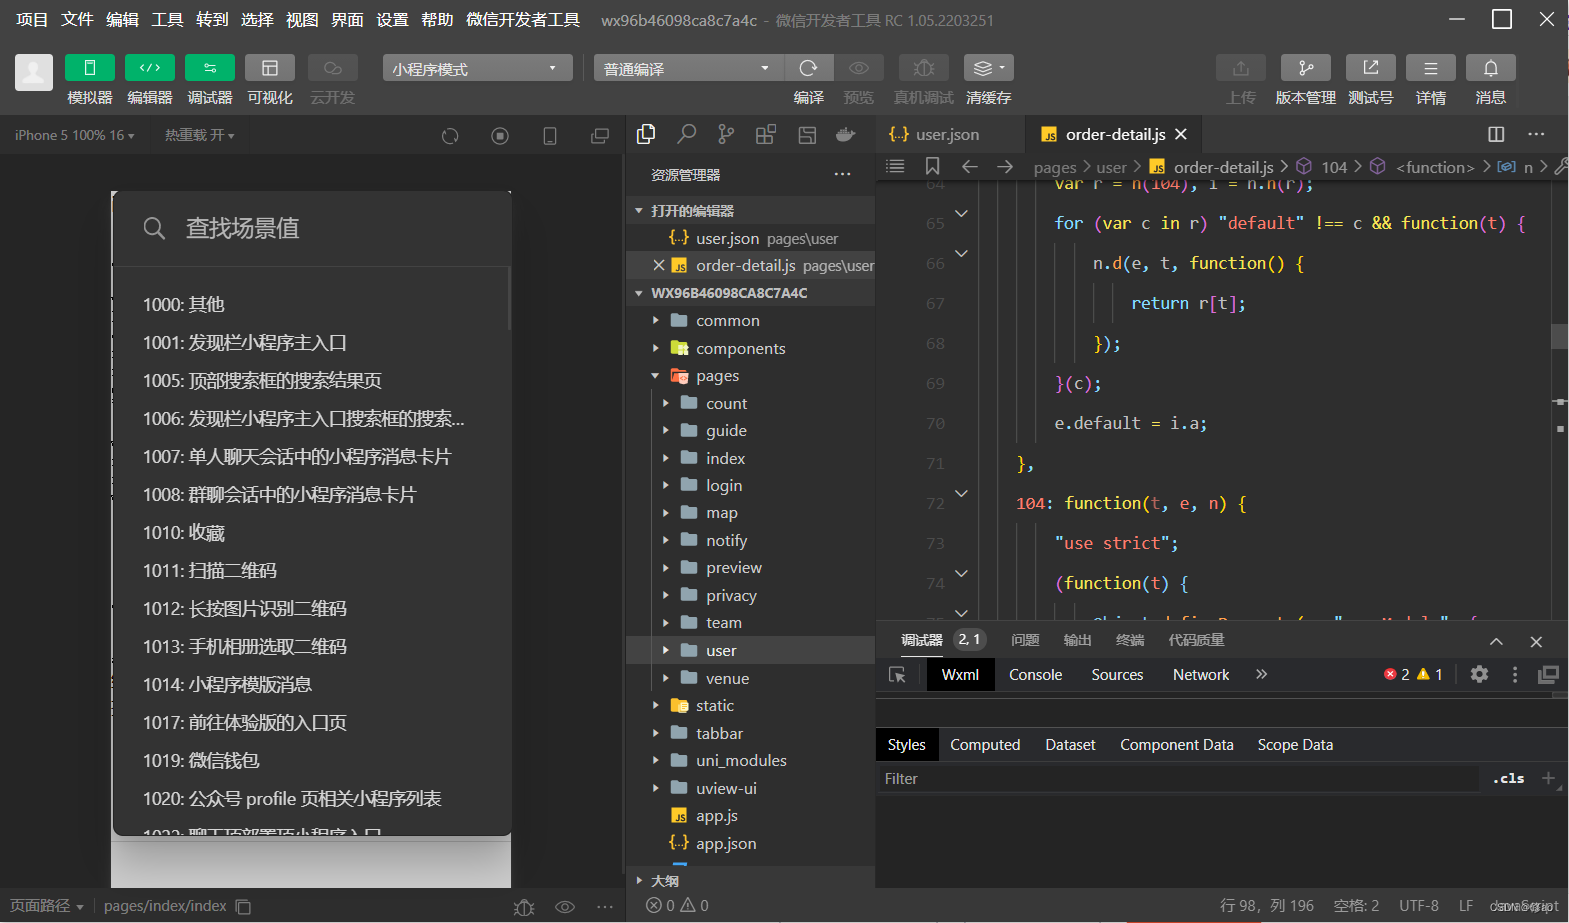Select scene 1019: 微信钱包
This screenshot has height=923, width=1569.
click(x=201, y=760)
